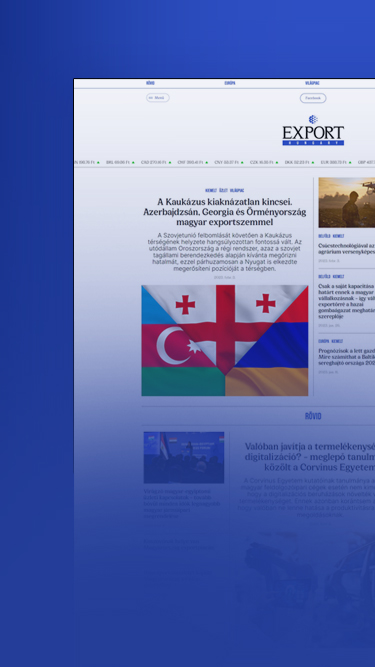The image size is (375, 667).
Task: Select the EURÓPA top navigation item
Action: click(230, 83)
